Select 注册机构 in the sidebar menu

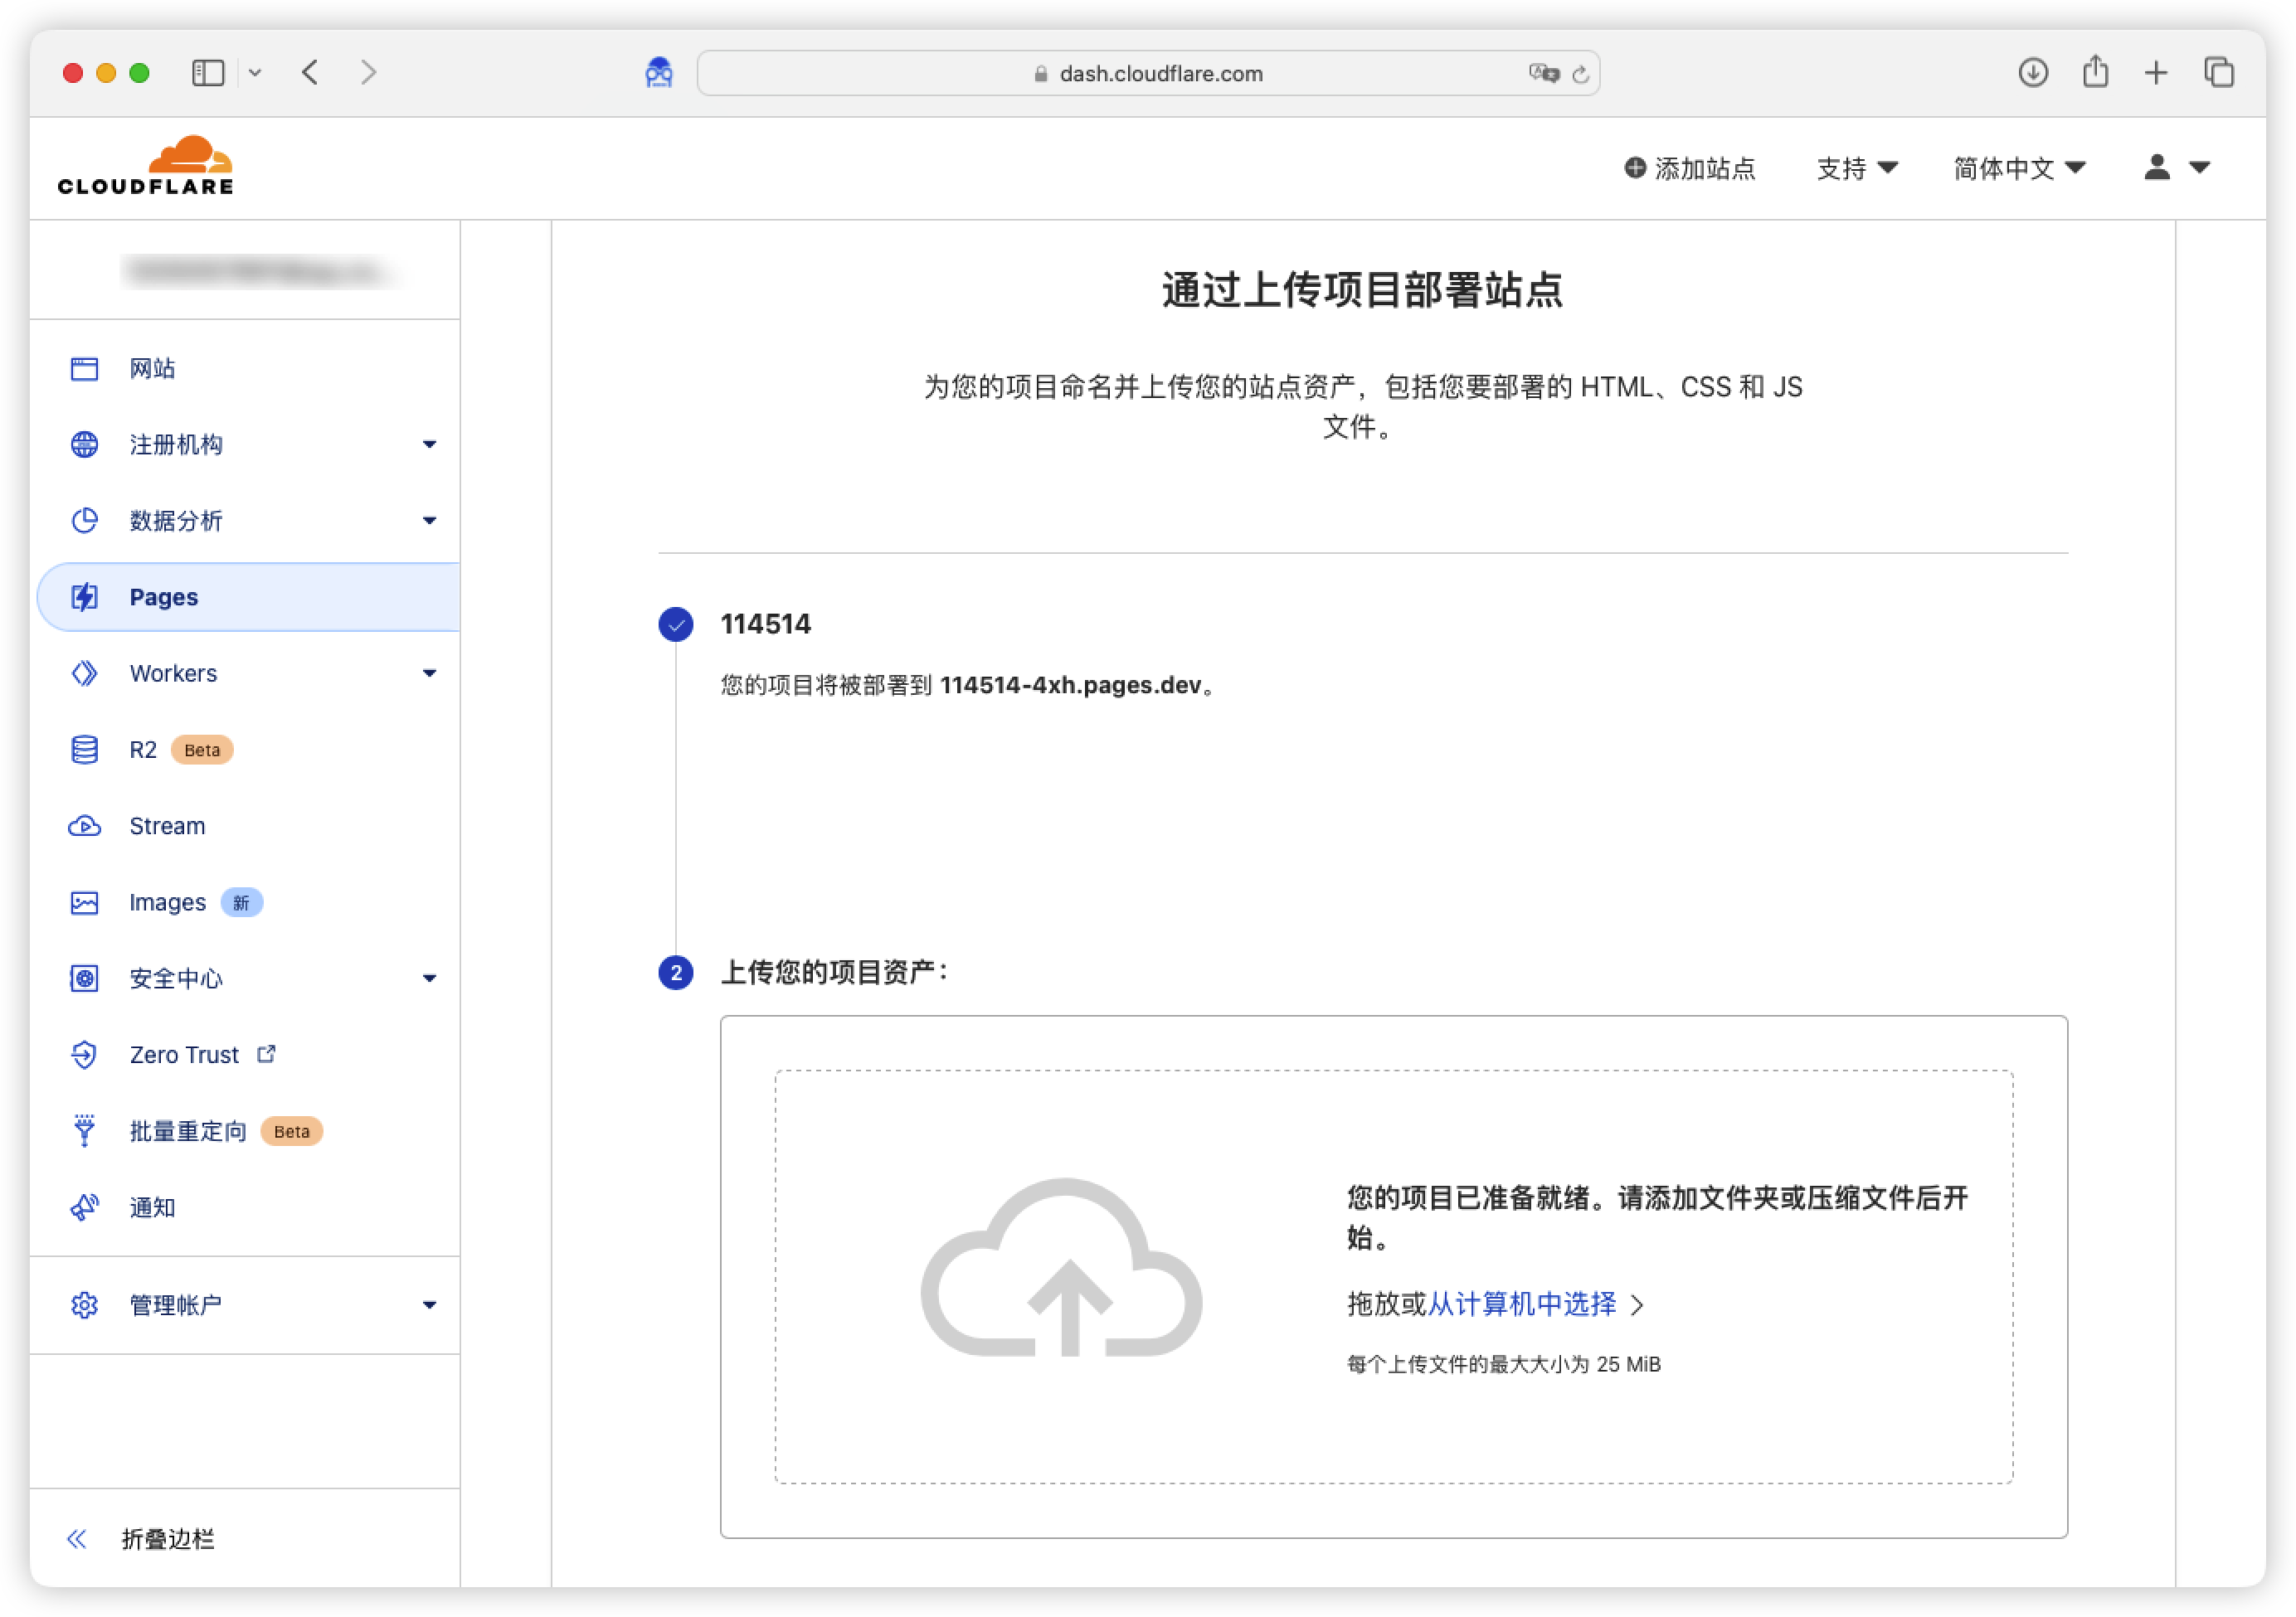point(174,444)
